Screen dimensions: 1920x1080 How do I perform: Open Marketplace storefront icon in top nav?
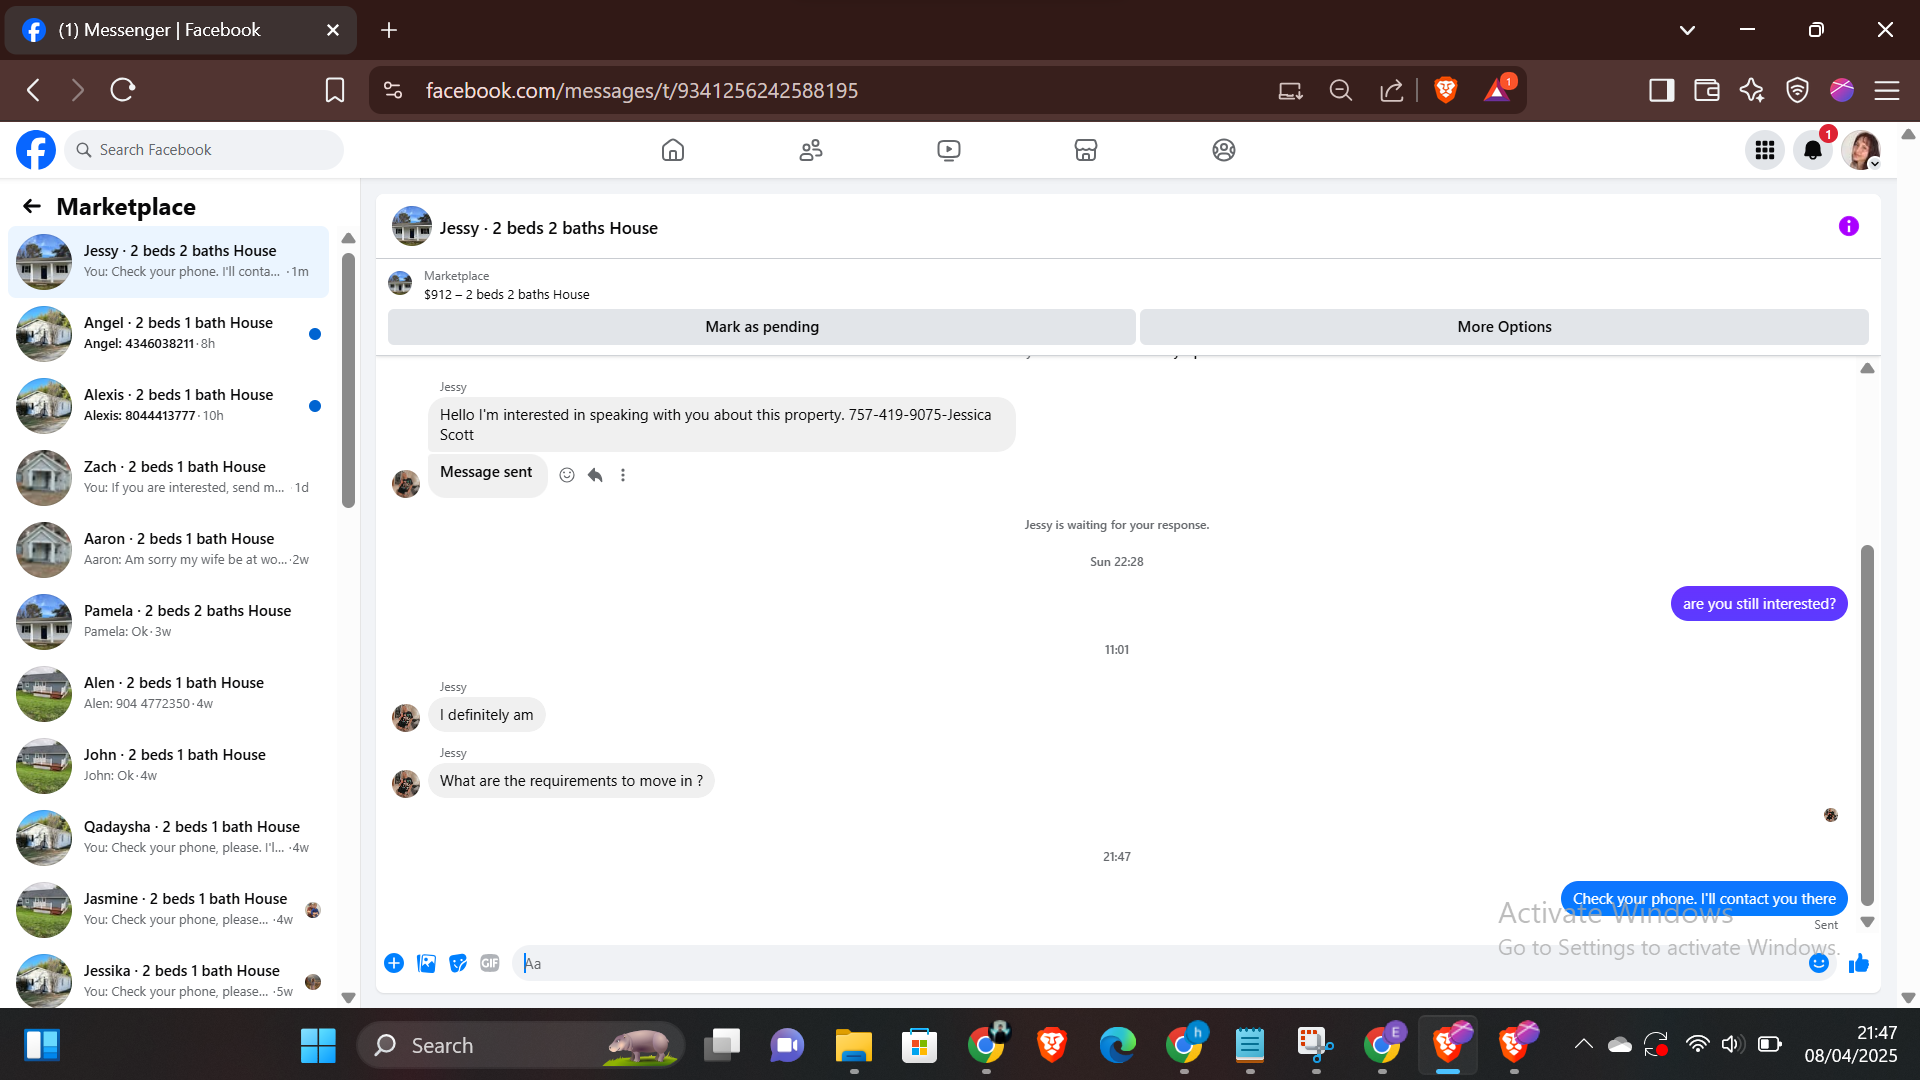tap(1085, 150)
